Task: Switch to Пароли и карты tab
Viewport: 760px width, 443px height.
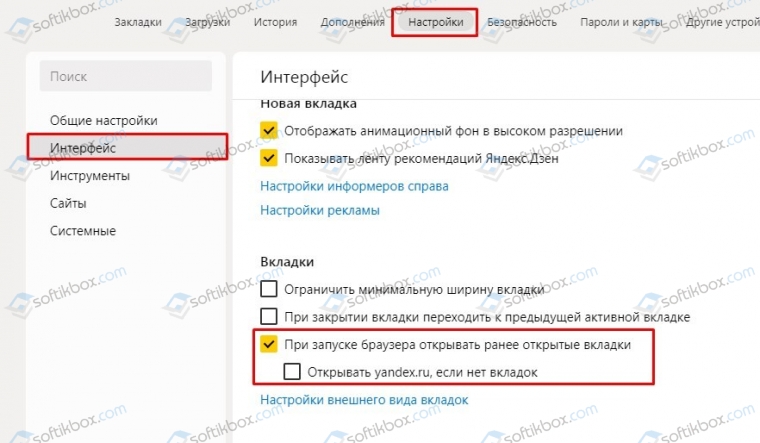Action: [x=621, y=22]
